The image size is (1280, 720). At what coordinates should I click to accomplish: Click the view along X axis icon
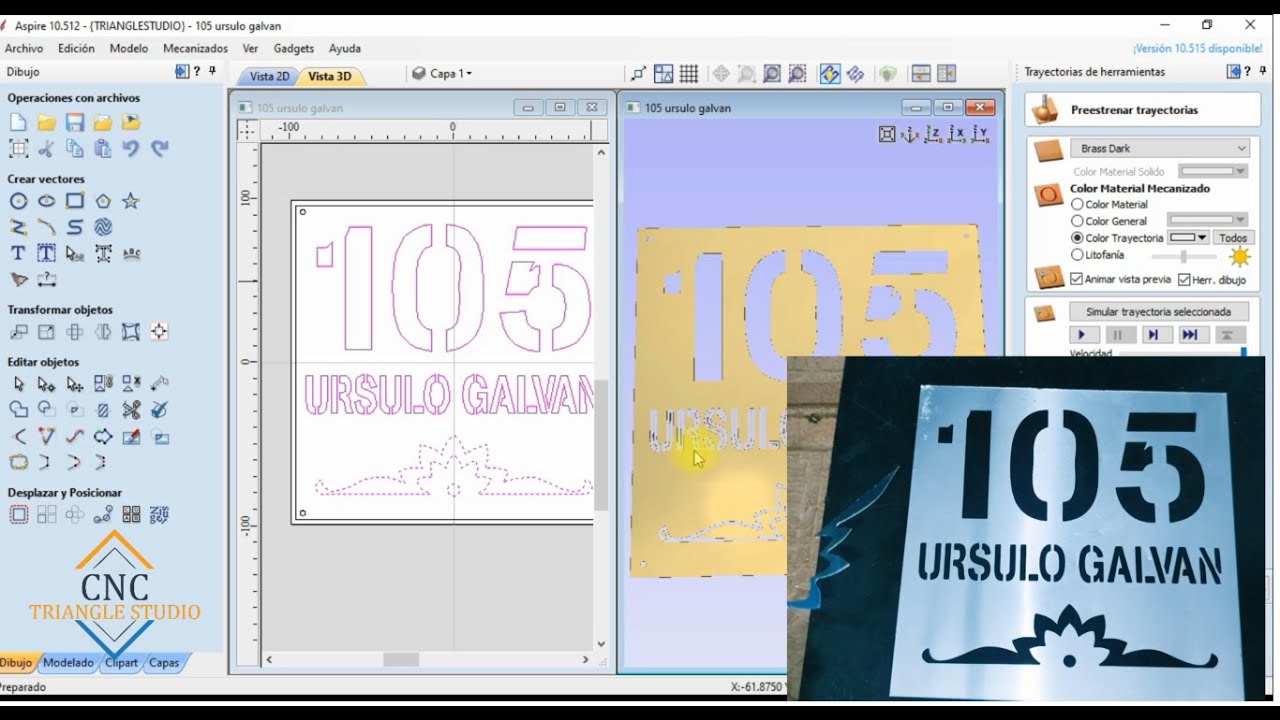[x=957, y=134]
